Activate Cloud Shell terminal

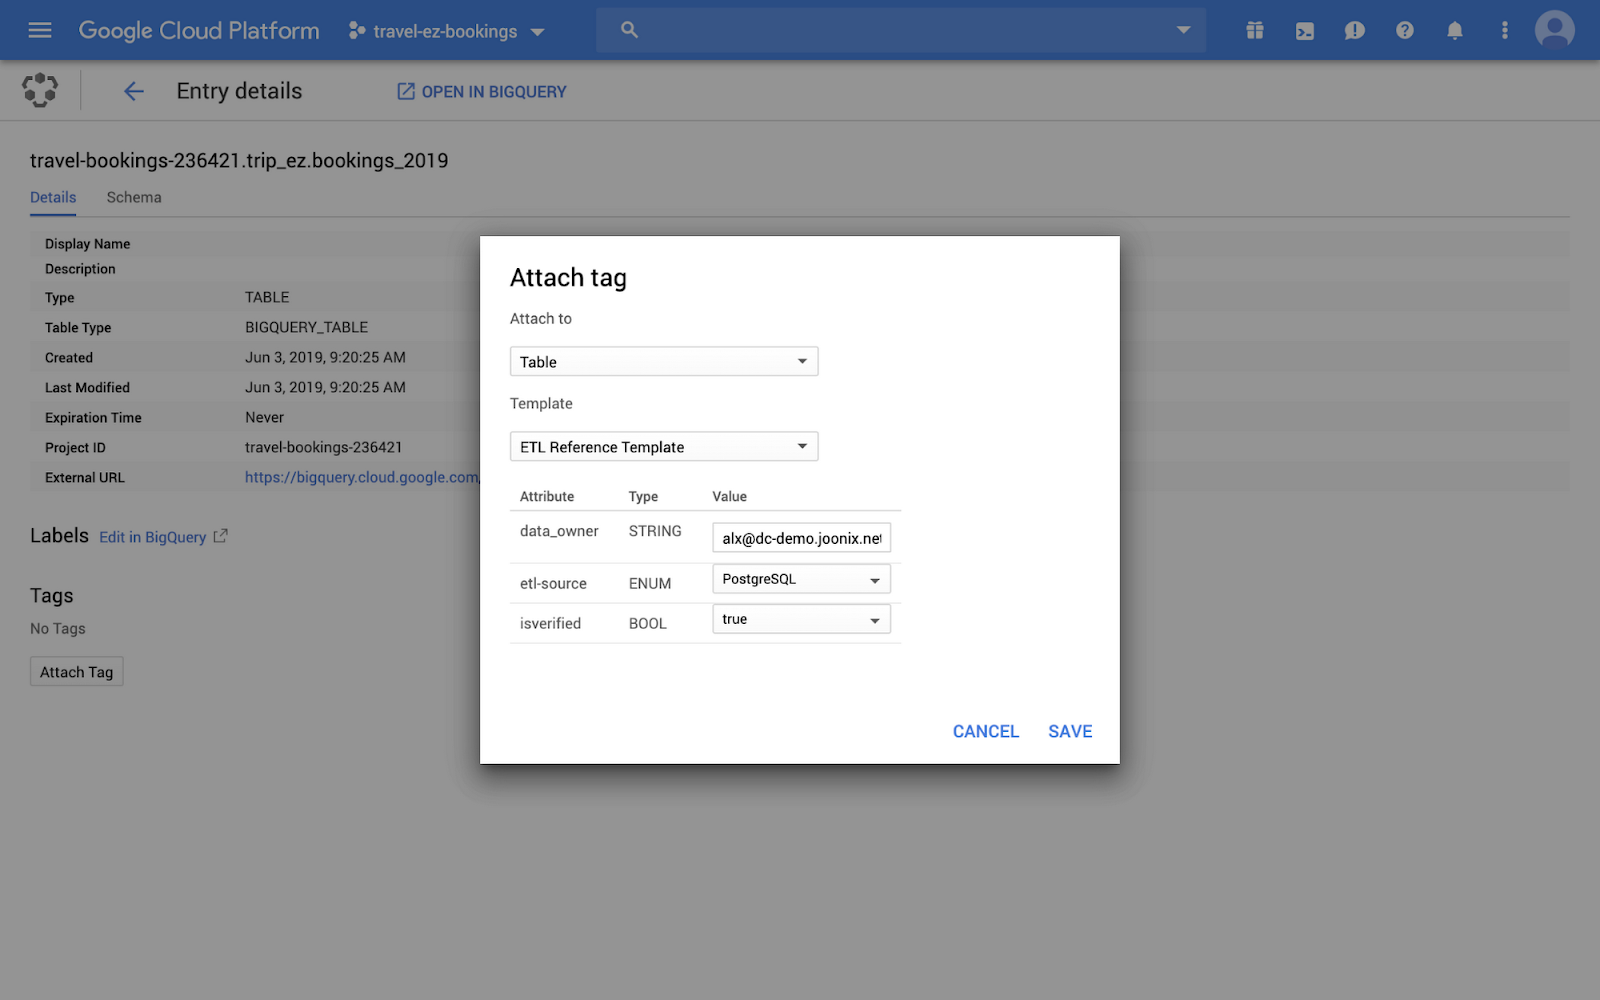(1304, 30)
